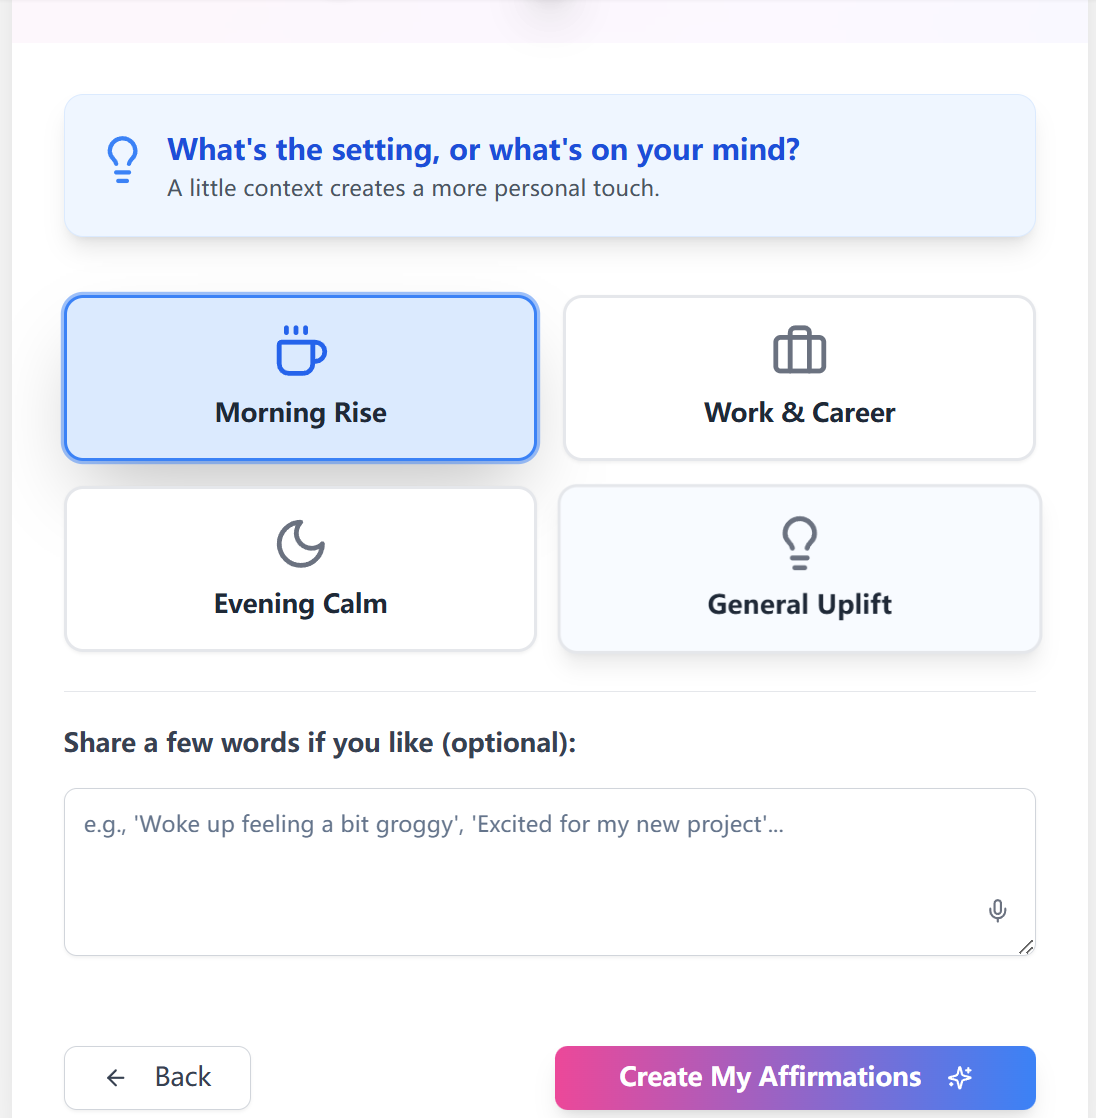Click the briefcase icon for Work & Career
This screenshot has width=1096, height=1118.
(x=799, y=350)
